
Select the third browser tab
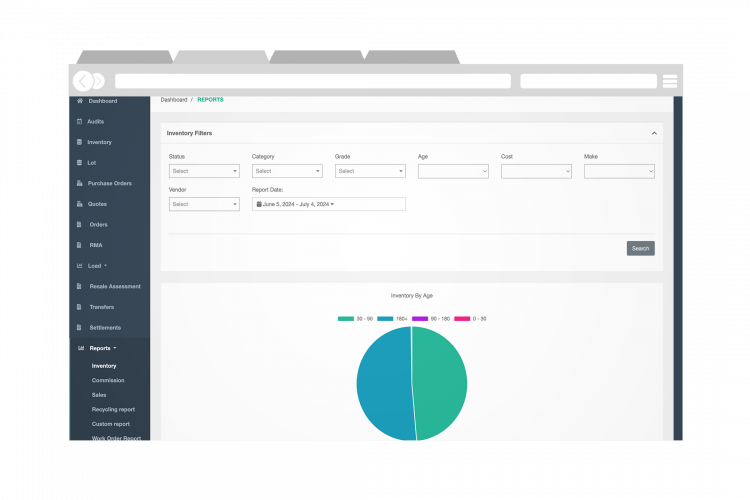(317, 57)
